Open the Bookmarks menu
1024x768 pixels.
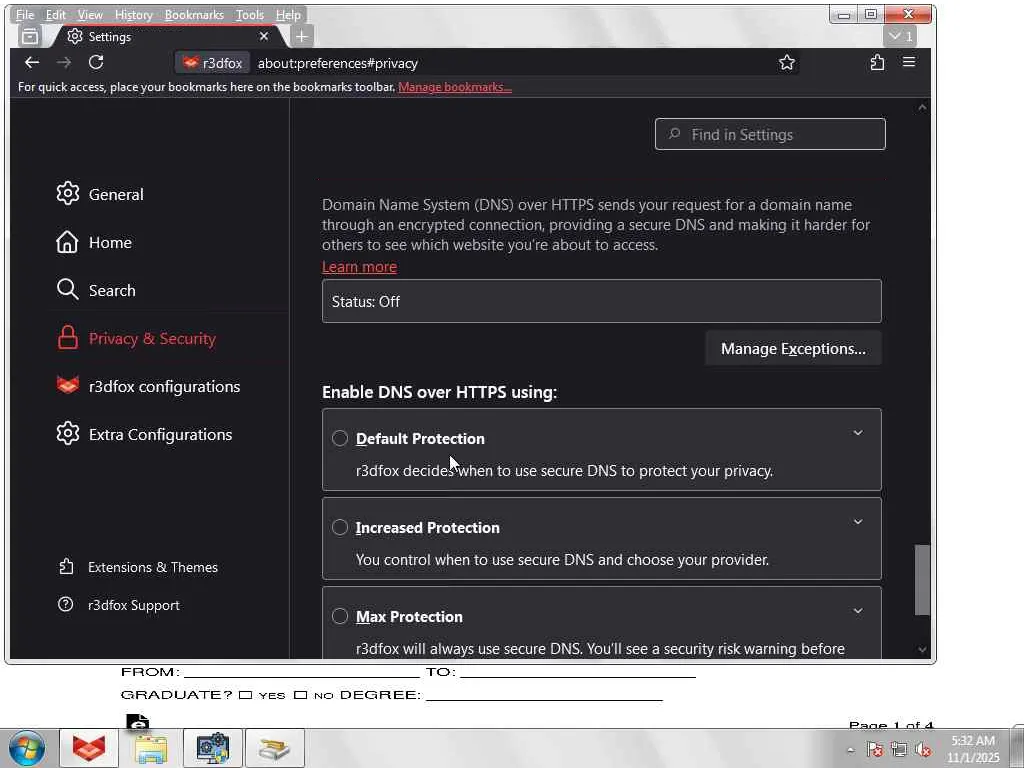pos(194,14)
